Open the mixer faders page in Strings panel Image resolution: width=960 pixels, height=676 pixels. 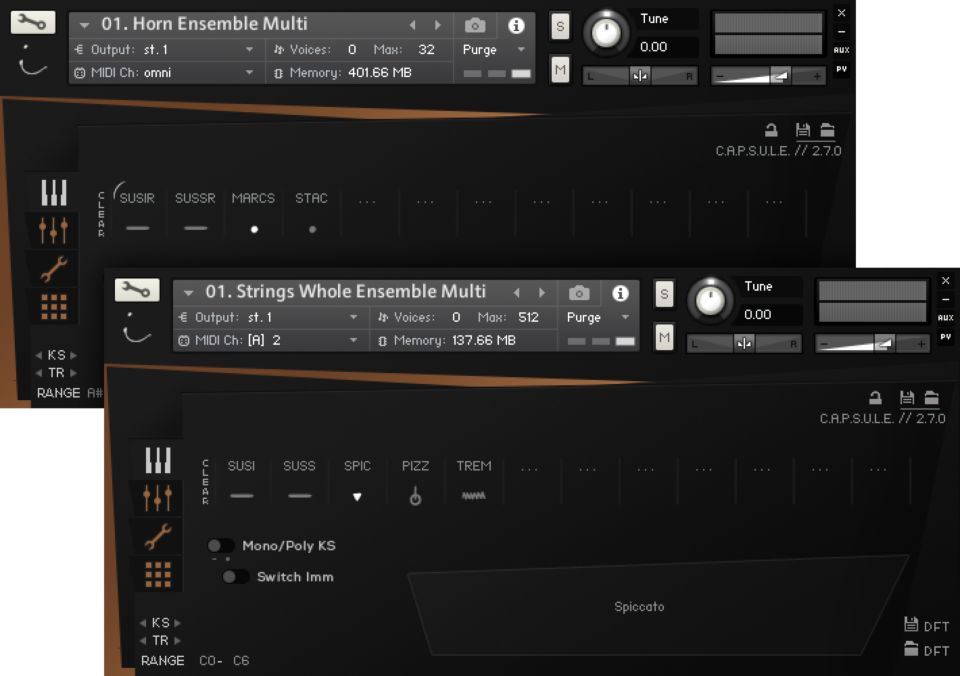(x=158, y=497)
